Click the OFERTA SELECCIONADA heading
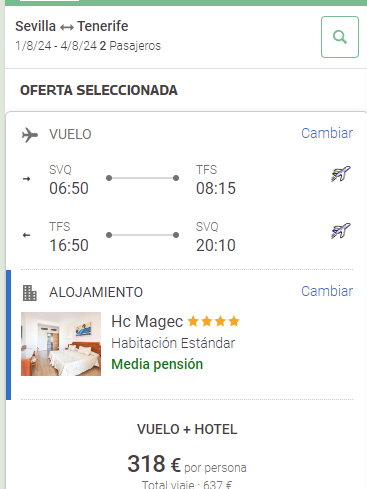This screenshot has height=489, width=367. click(99, 90)
